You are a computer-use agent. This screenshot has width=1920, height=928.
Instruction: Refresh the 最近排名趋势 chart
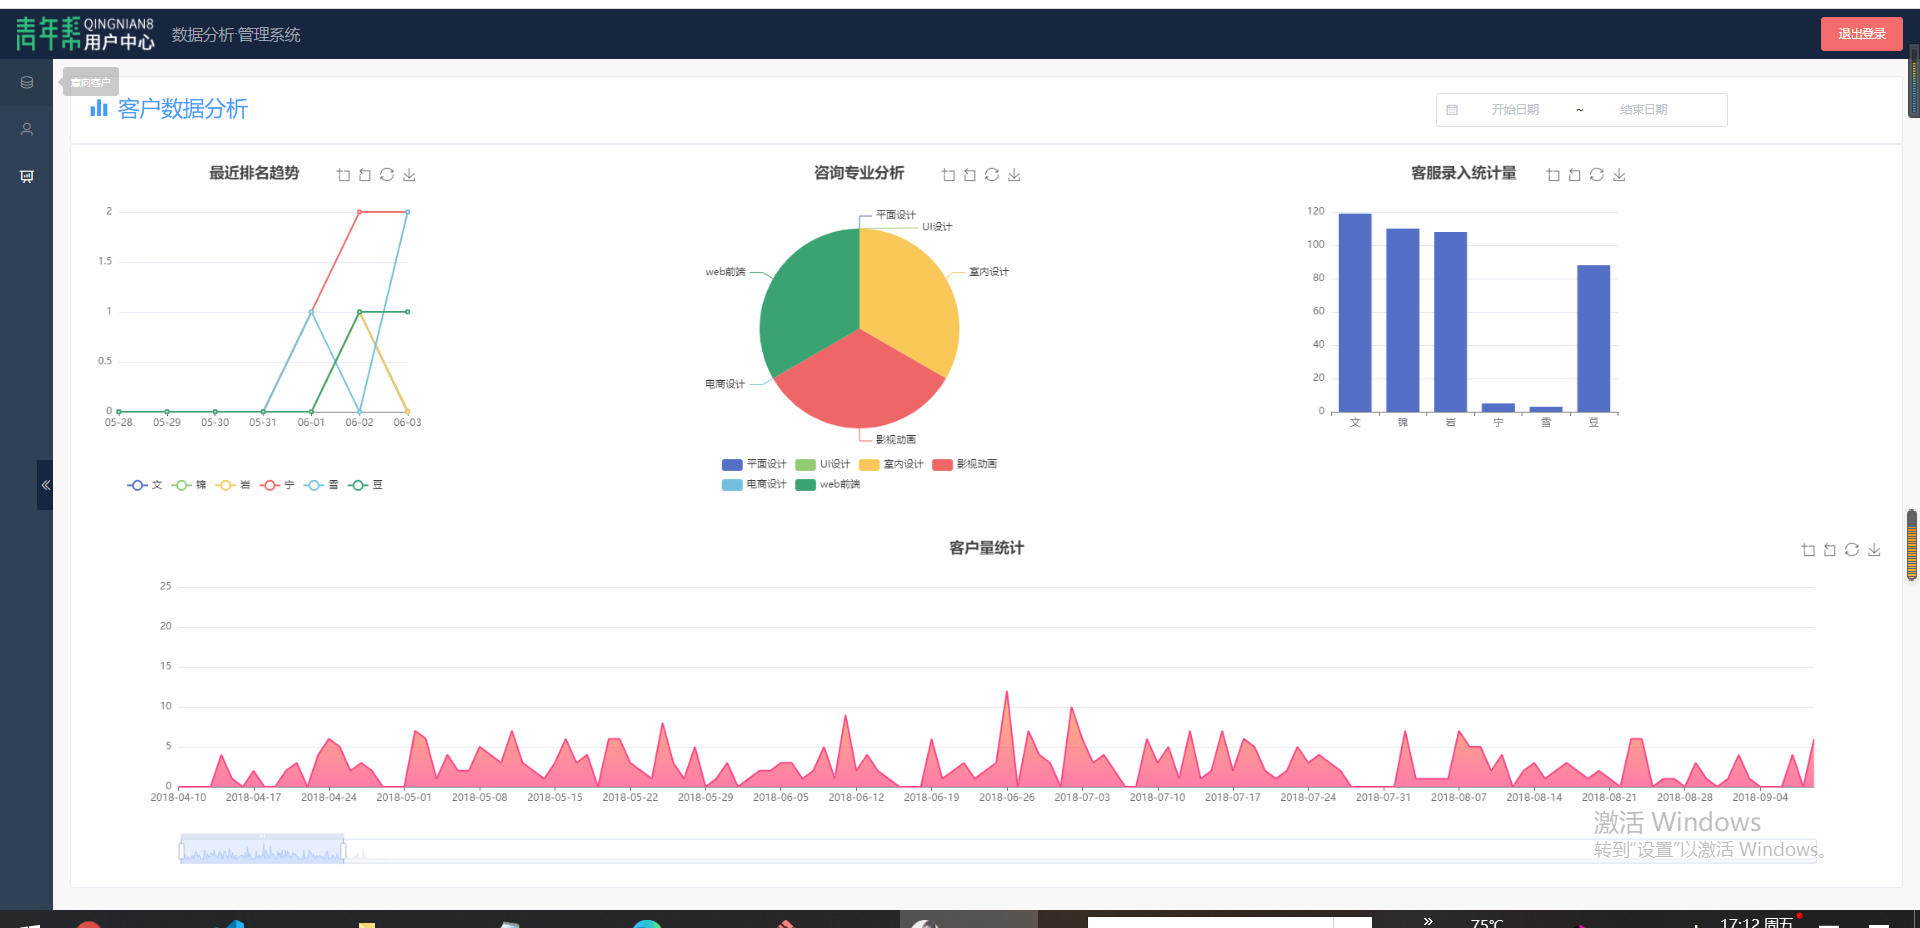click(387, 174)
